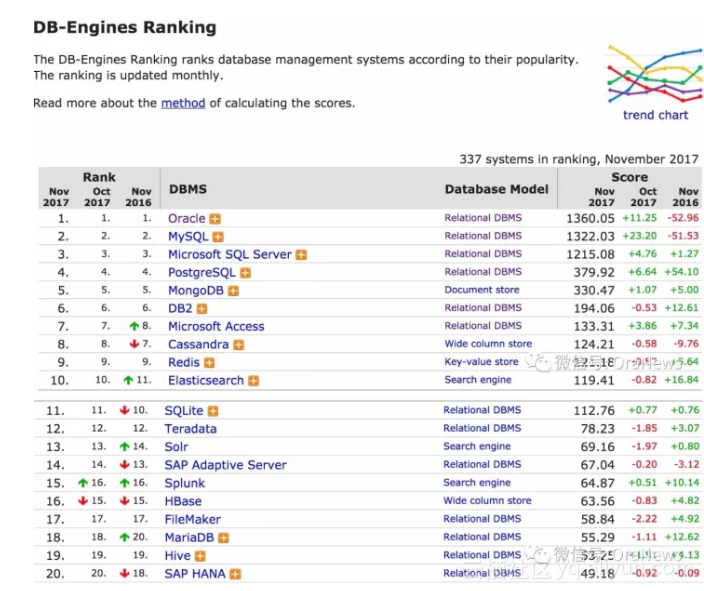Viewport: 704px width, 591px height.
Task: Click the plus icon beside Elasticsearch
Action: (x=254, y=381)
